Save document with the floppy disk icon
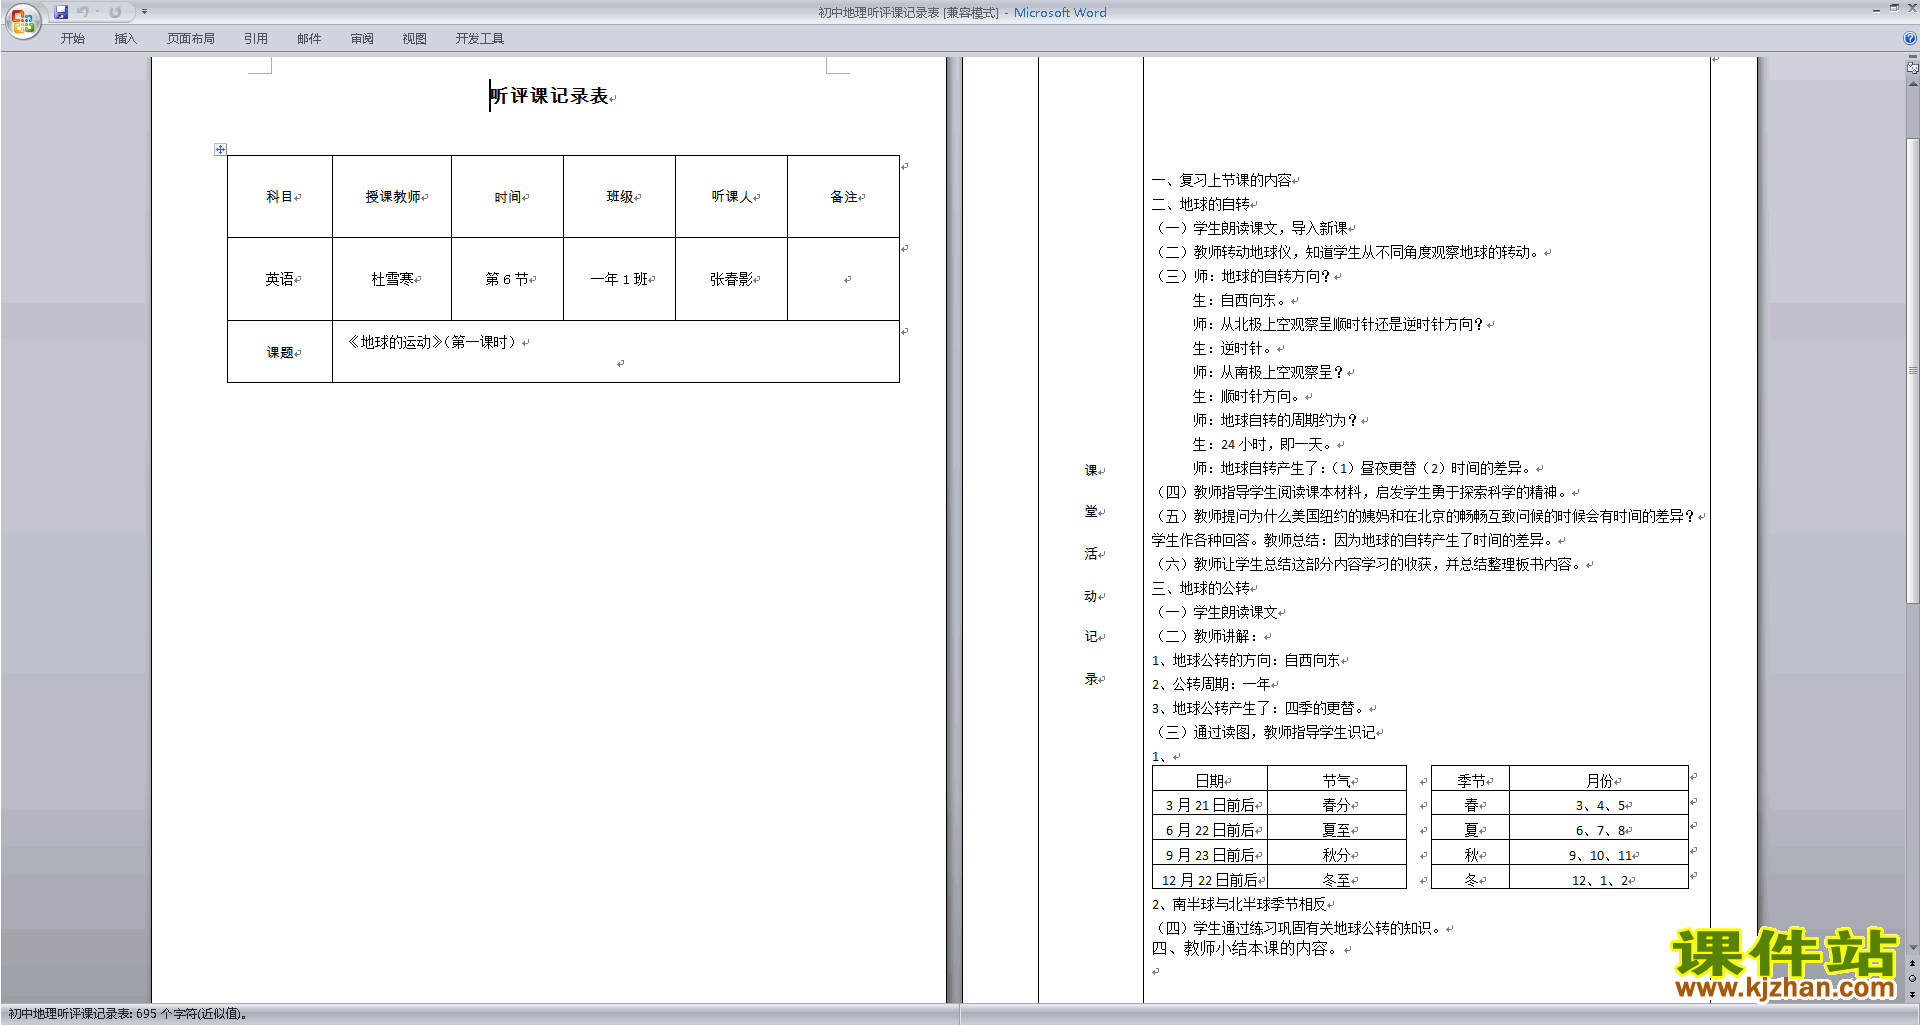The height and width of the screenshot is (1025, 1920). tap(61, 12)
